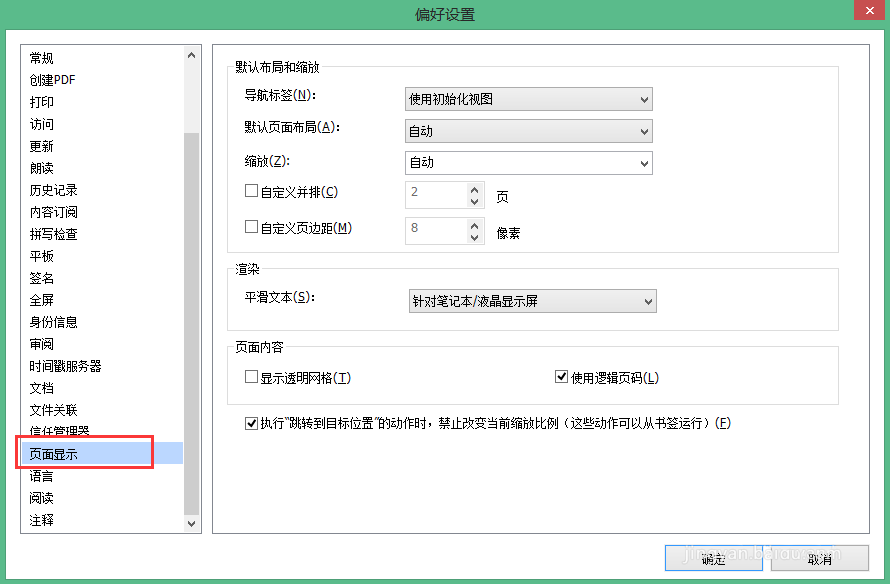Open the 注释 preferences section
The height and width of the screenshot is (584, 890).
[42, 519]
